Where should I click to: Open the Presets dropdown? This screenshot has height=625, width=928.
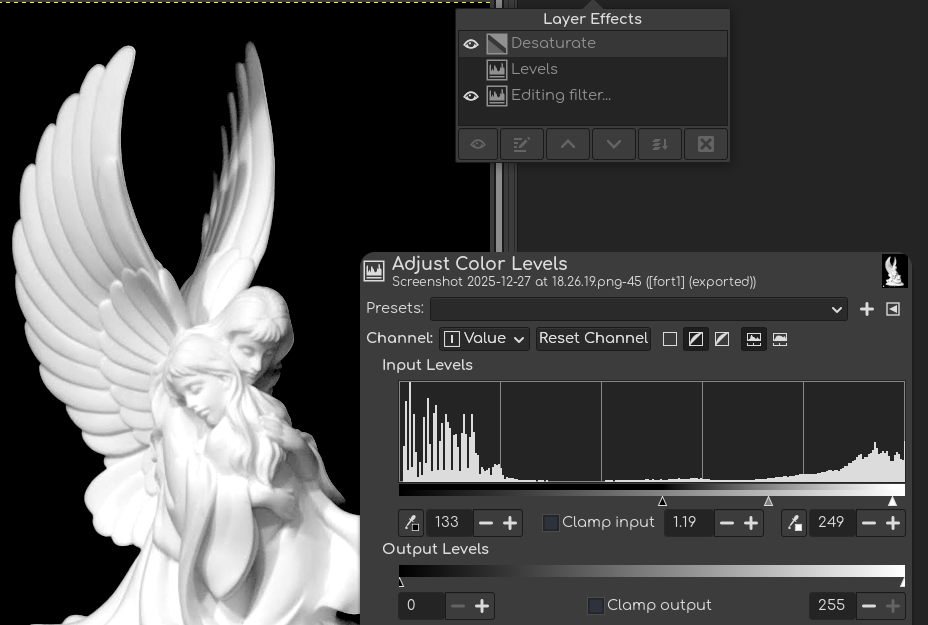[x=639, y=310]
